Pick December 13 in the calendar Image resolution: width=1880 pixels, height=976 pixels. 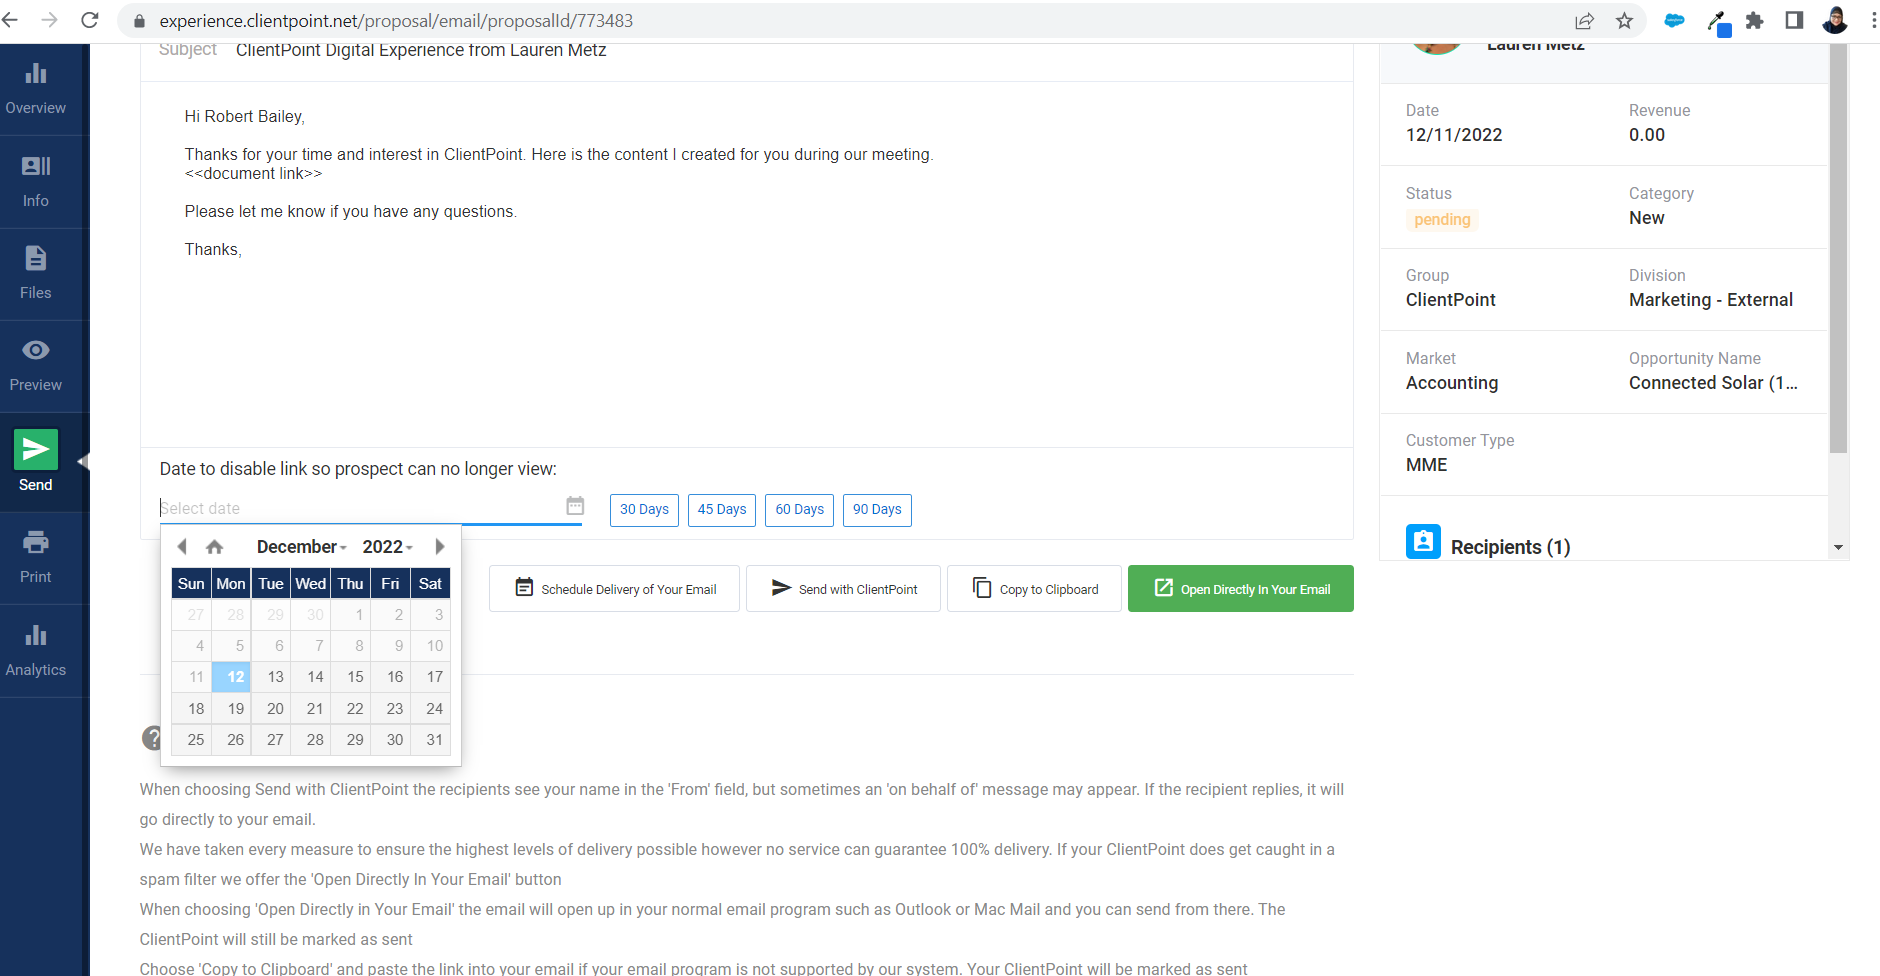point(271,677)
